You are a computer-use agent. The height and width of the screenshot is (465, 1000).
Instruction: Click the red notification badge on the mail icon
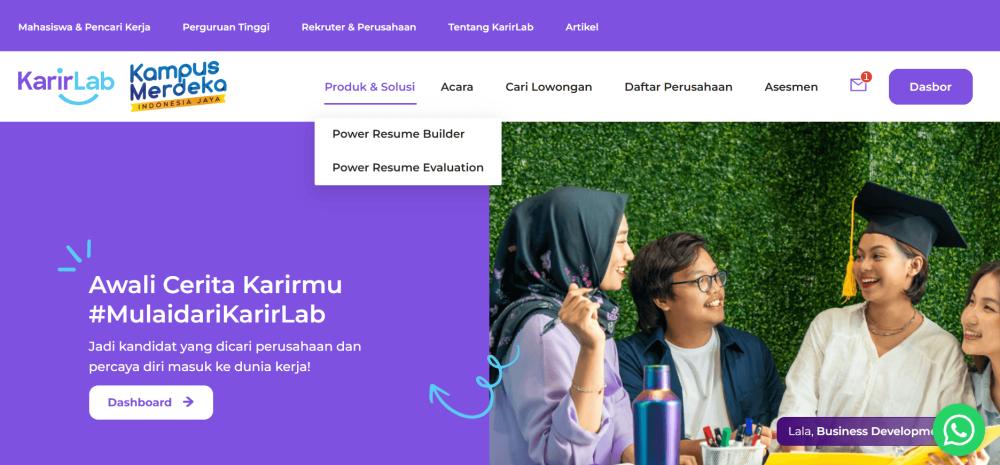[865, 77]
